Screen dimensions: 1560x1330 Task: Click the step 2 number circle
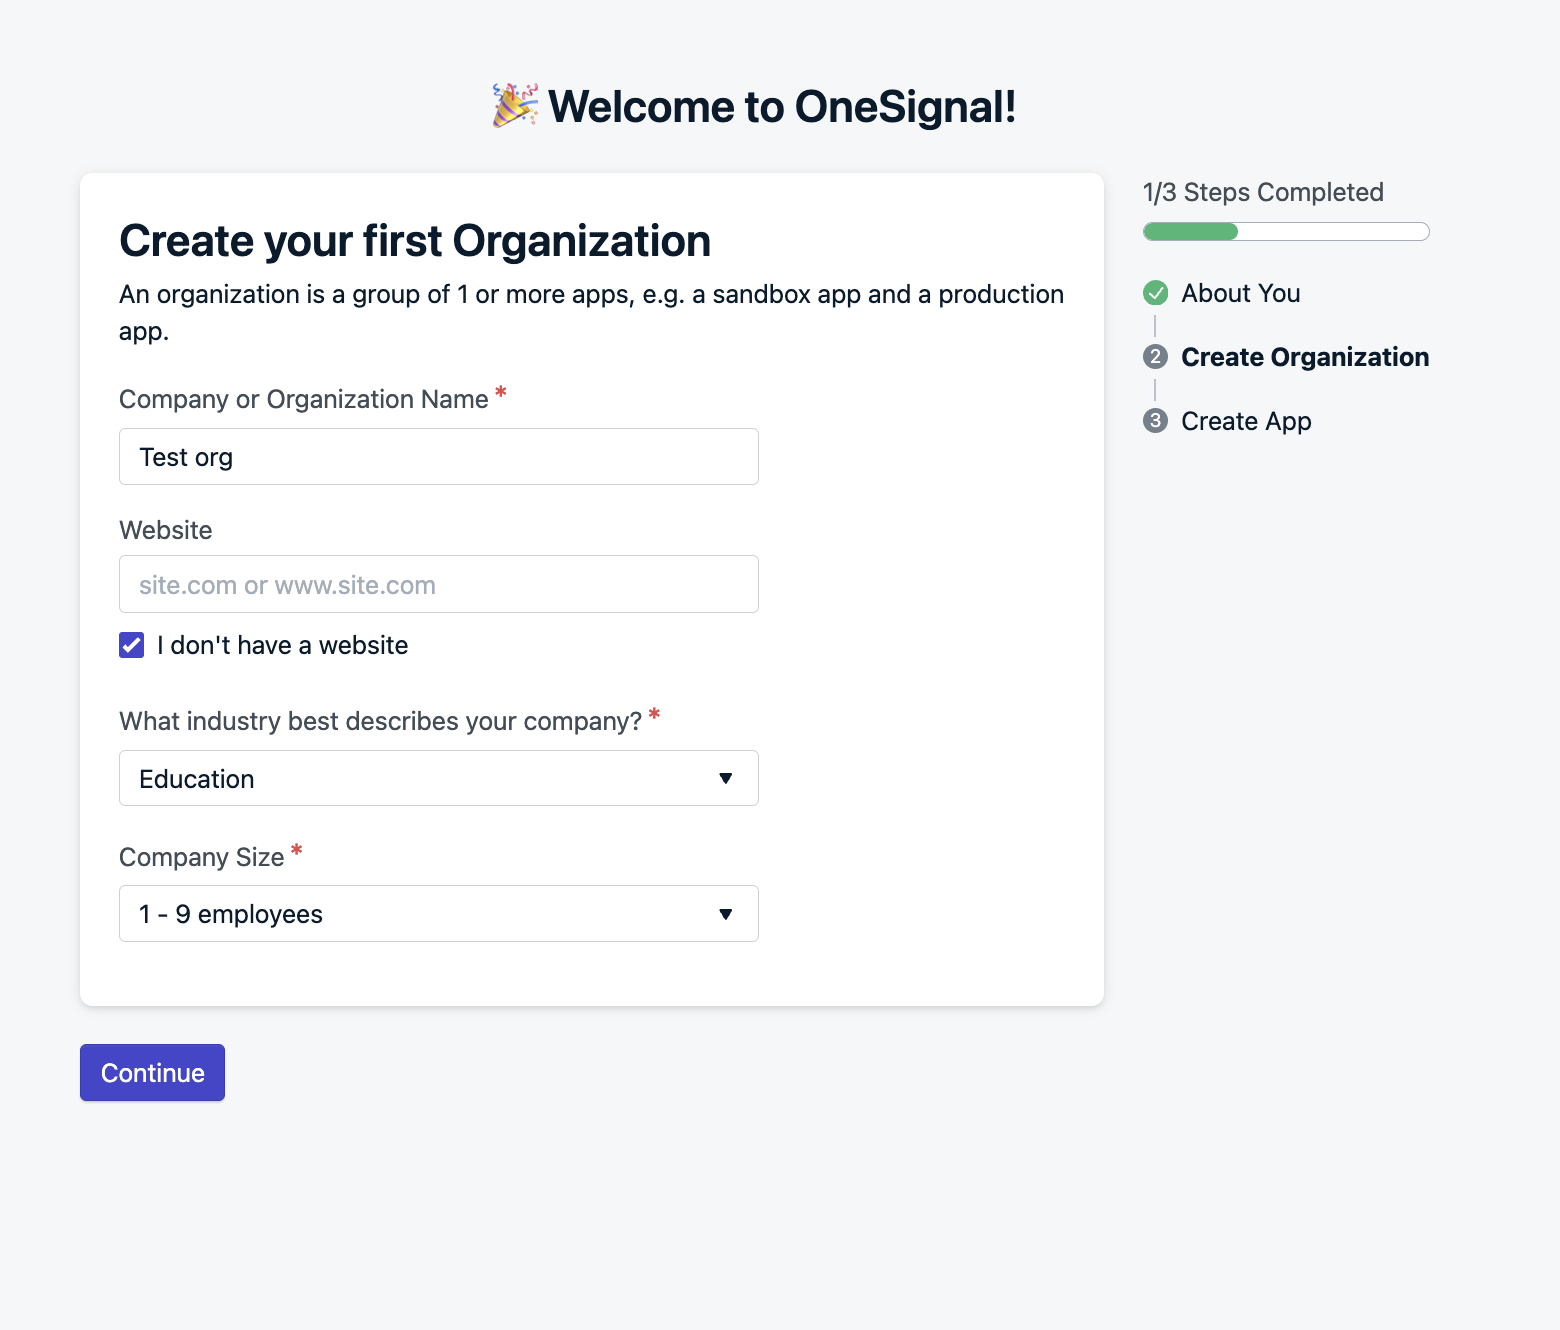click(1155, 357)
